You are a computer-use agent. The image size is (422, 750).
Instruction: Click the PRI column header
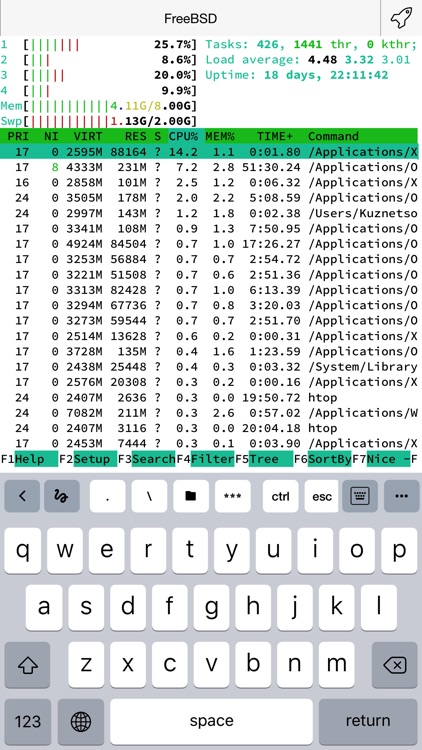[18, 136]
